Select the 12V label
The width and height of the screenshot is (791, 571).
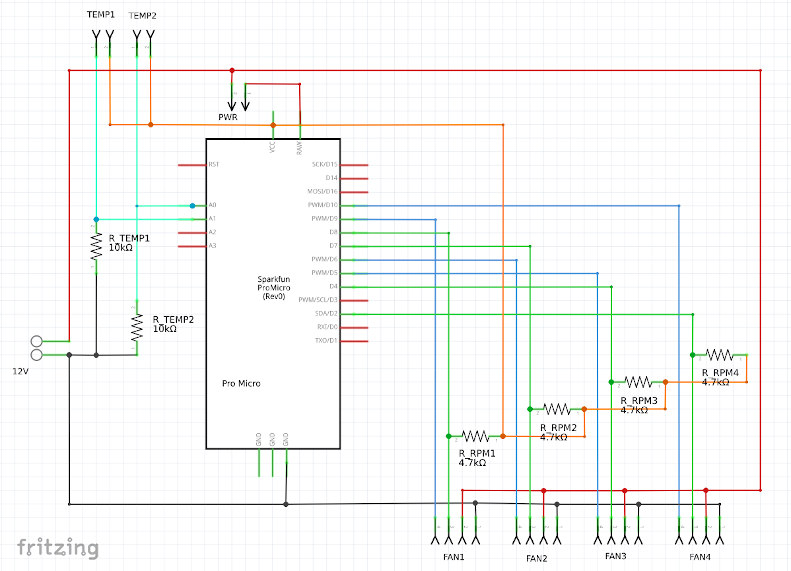(x=21, y=371)
